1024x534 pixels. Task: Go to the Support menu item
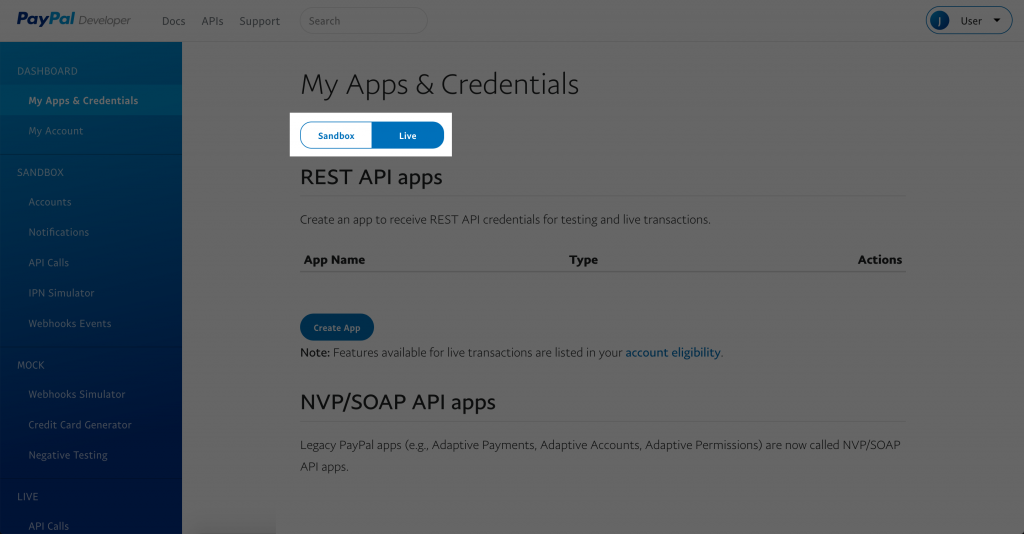(x=259, y=21)
